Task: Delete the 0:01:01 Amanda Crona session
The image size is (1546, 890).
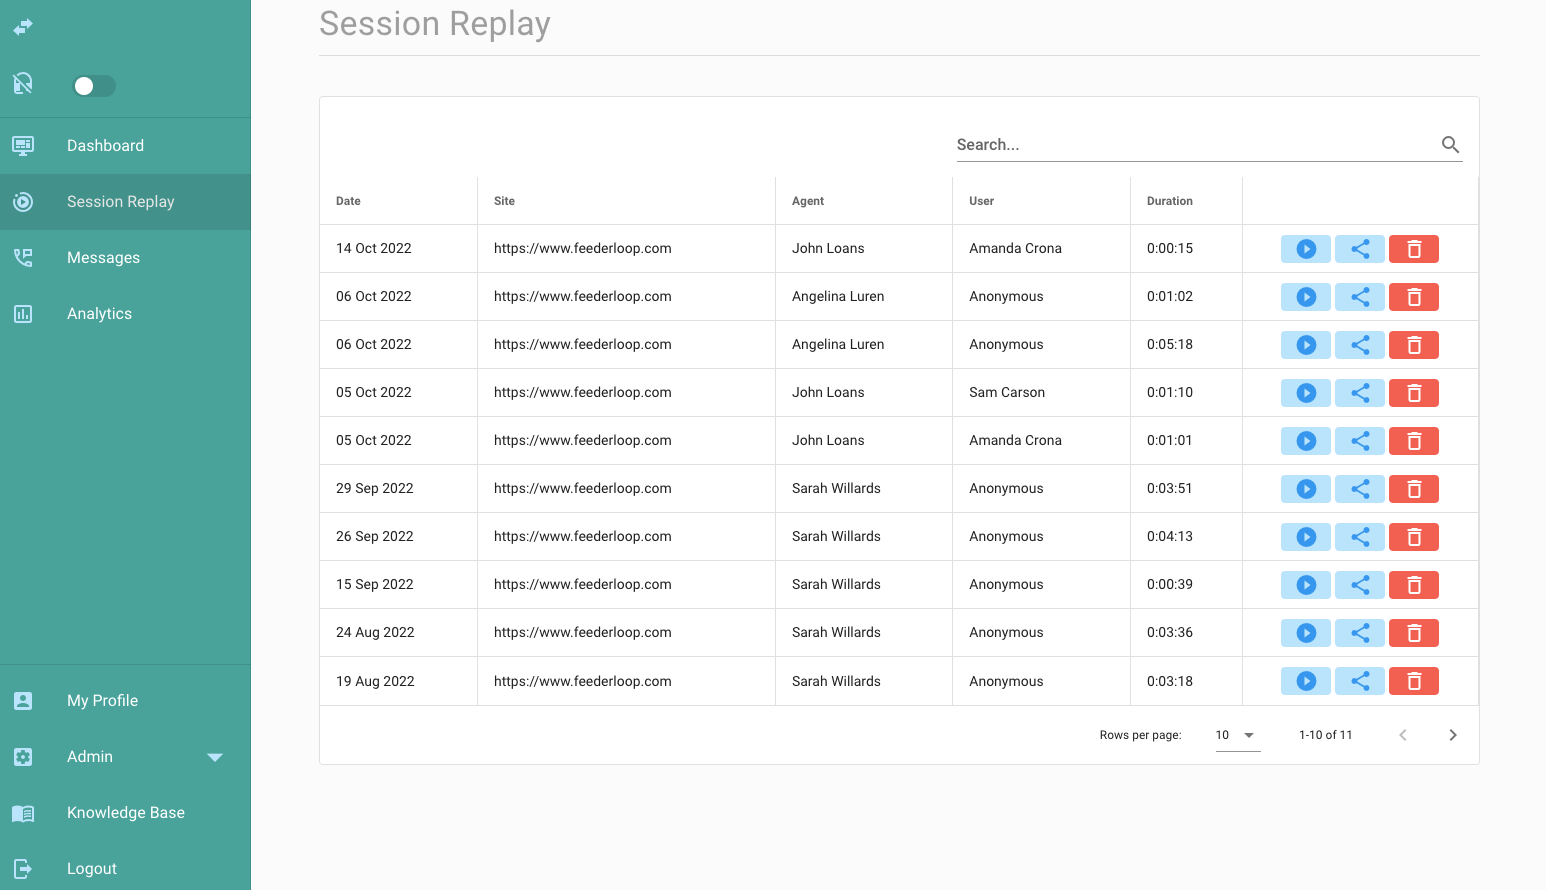Action: click(1414, 441)
